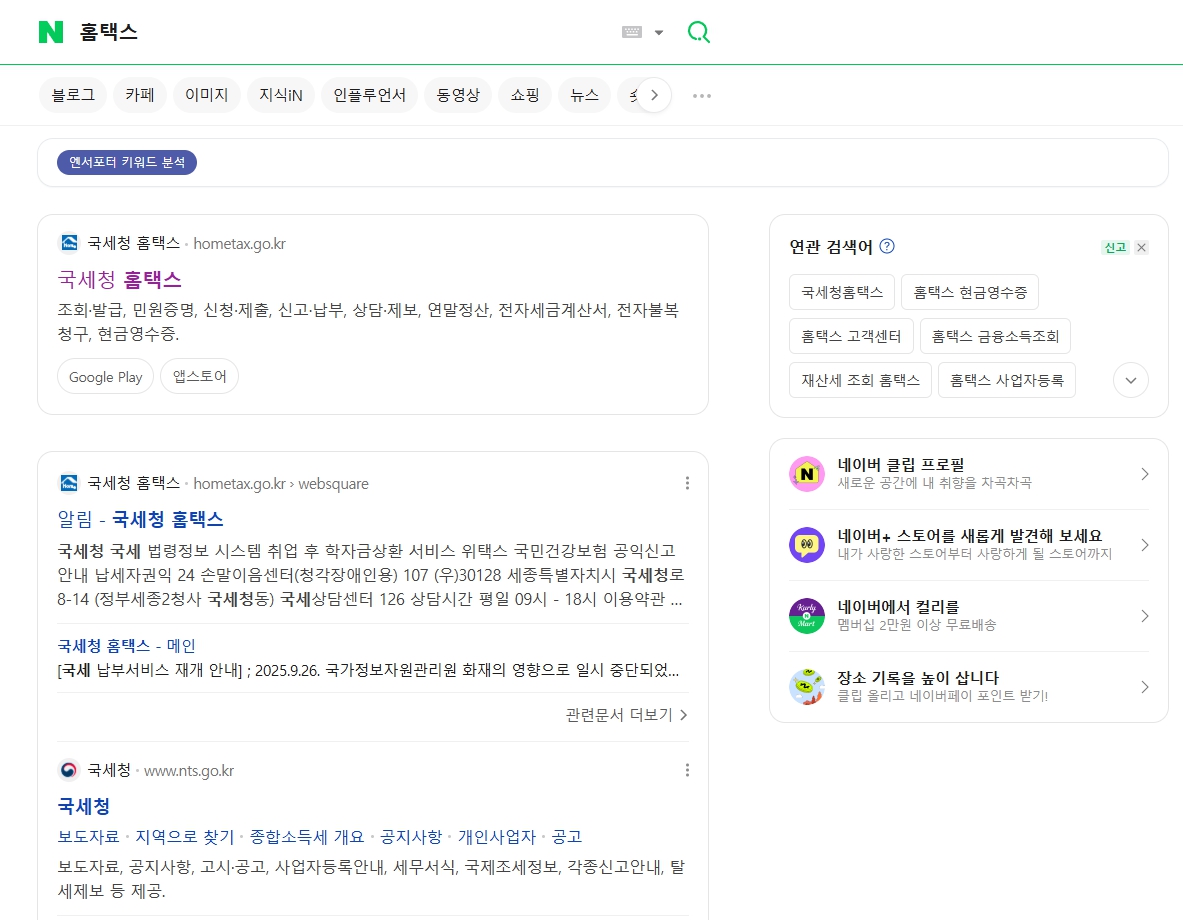Open options menu for www.nts.go.kr result
This screenshot has height=920, width=1183.
[687, 770]
